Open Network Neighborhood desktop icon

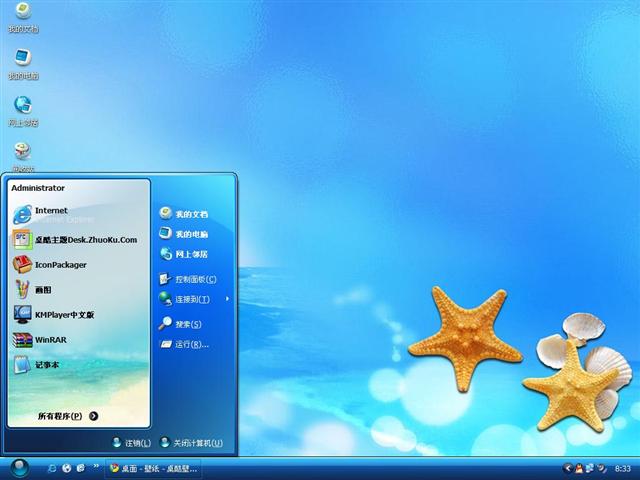tap(23, 111)
